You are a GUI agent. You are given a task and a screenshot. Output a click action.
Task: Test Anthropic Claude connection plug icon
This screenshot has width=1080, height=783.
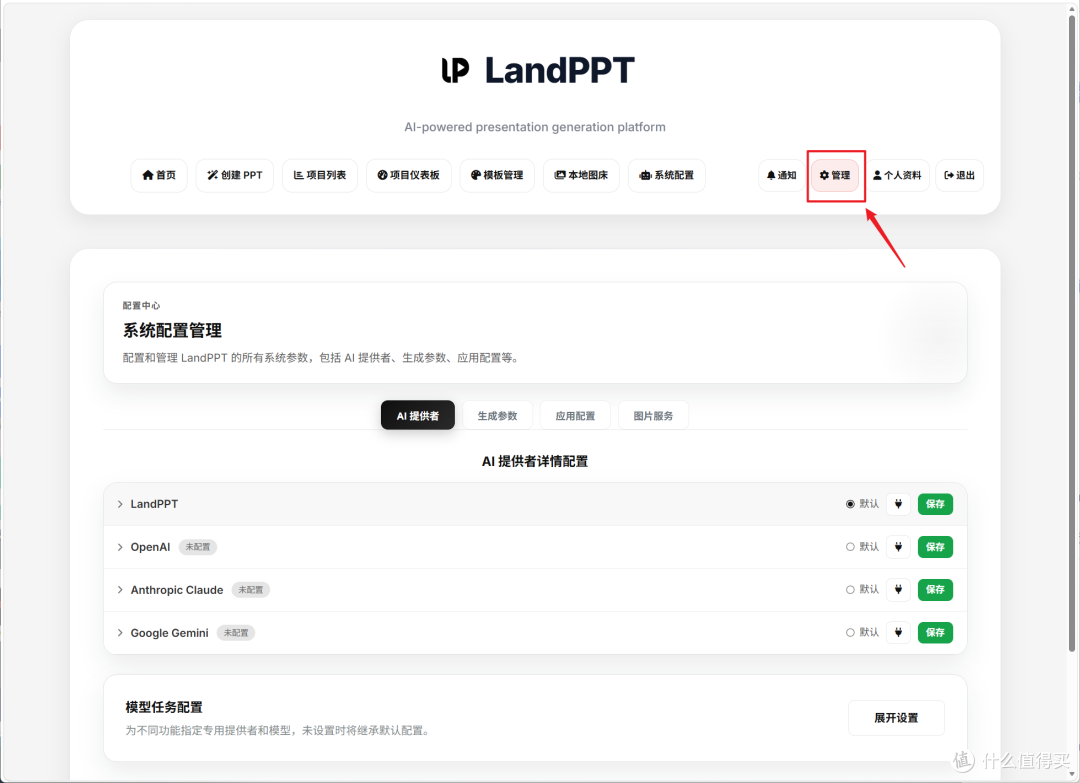click(x=898, y=589)
